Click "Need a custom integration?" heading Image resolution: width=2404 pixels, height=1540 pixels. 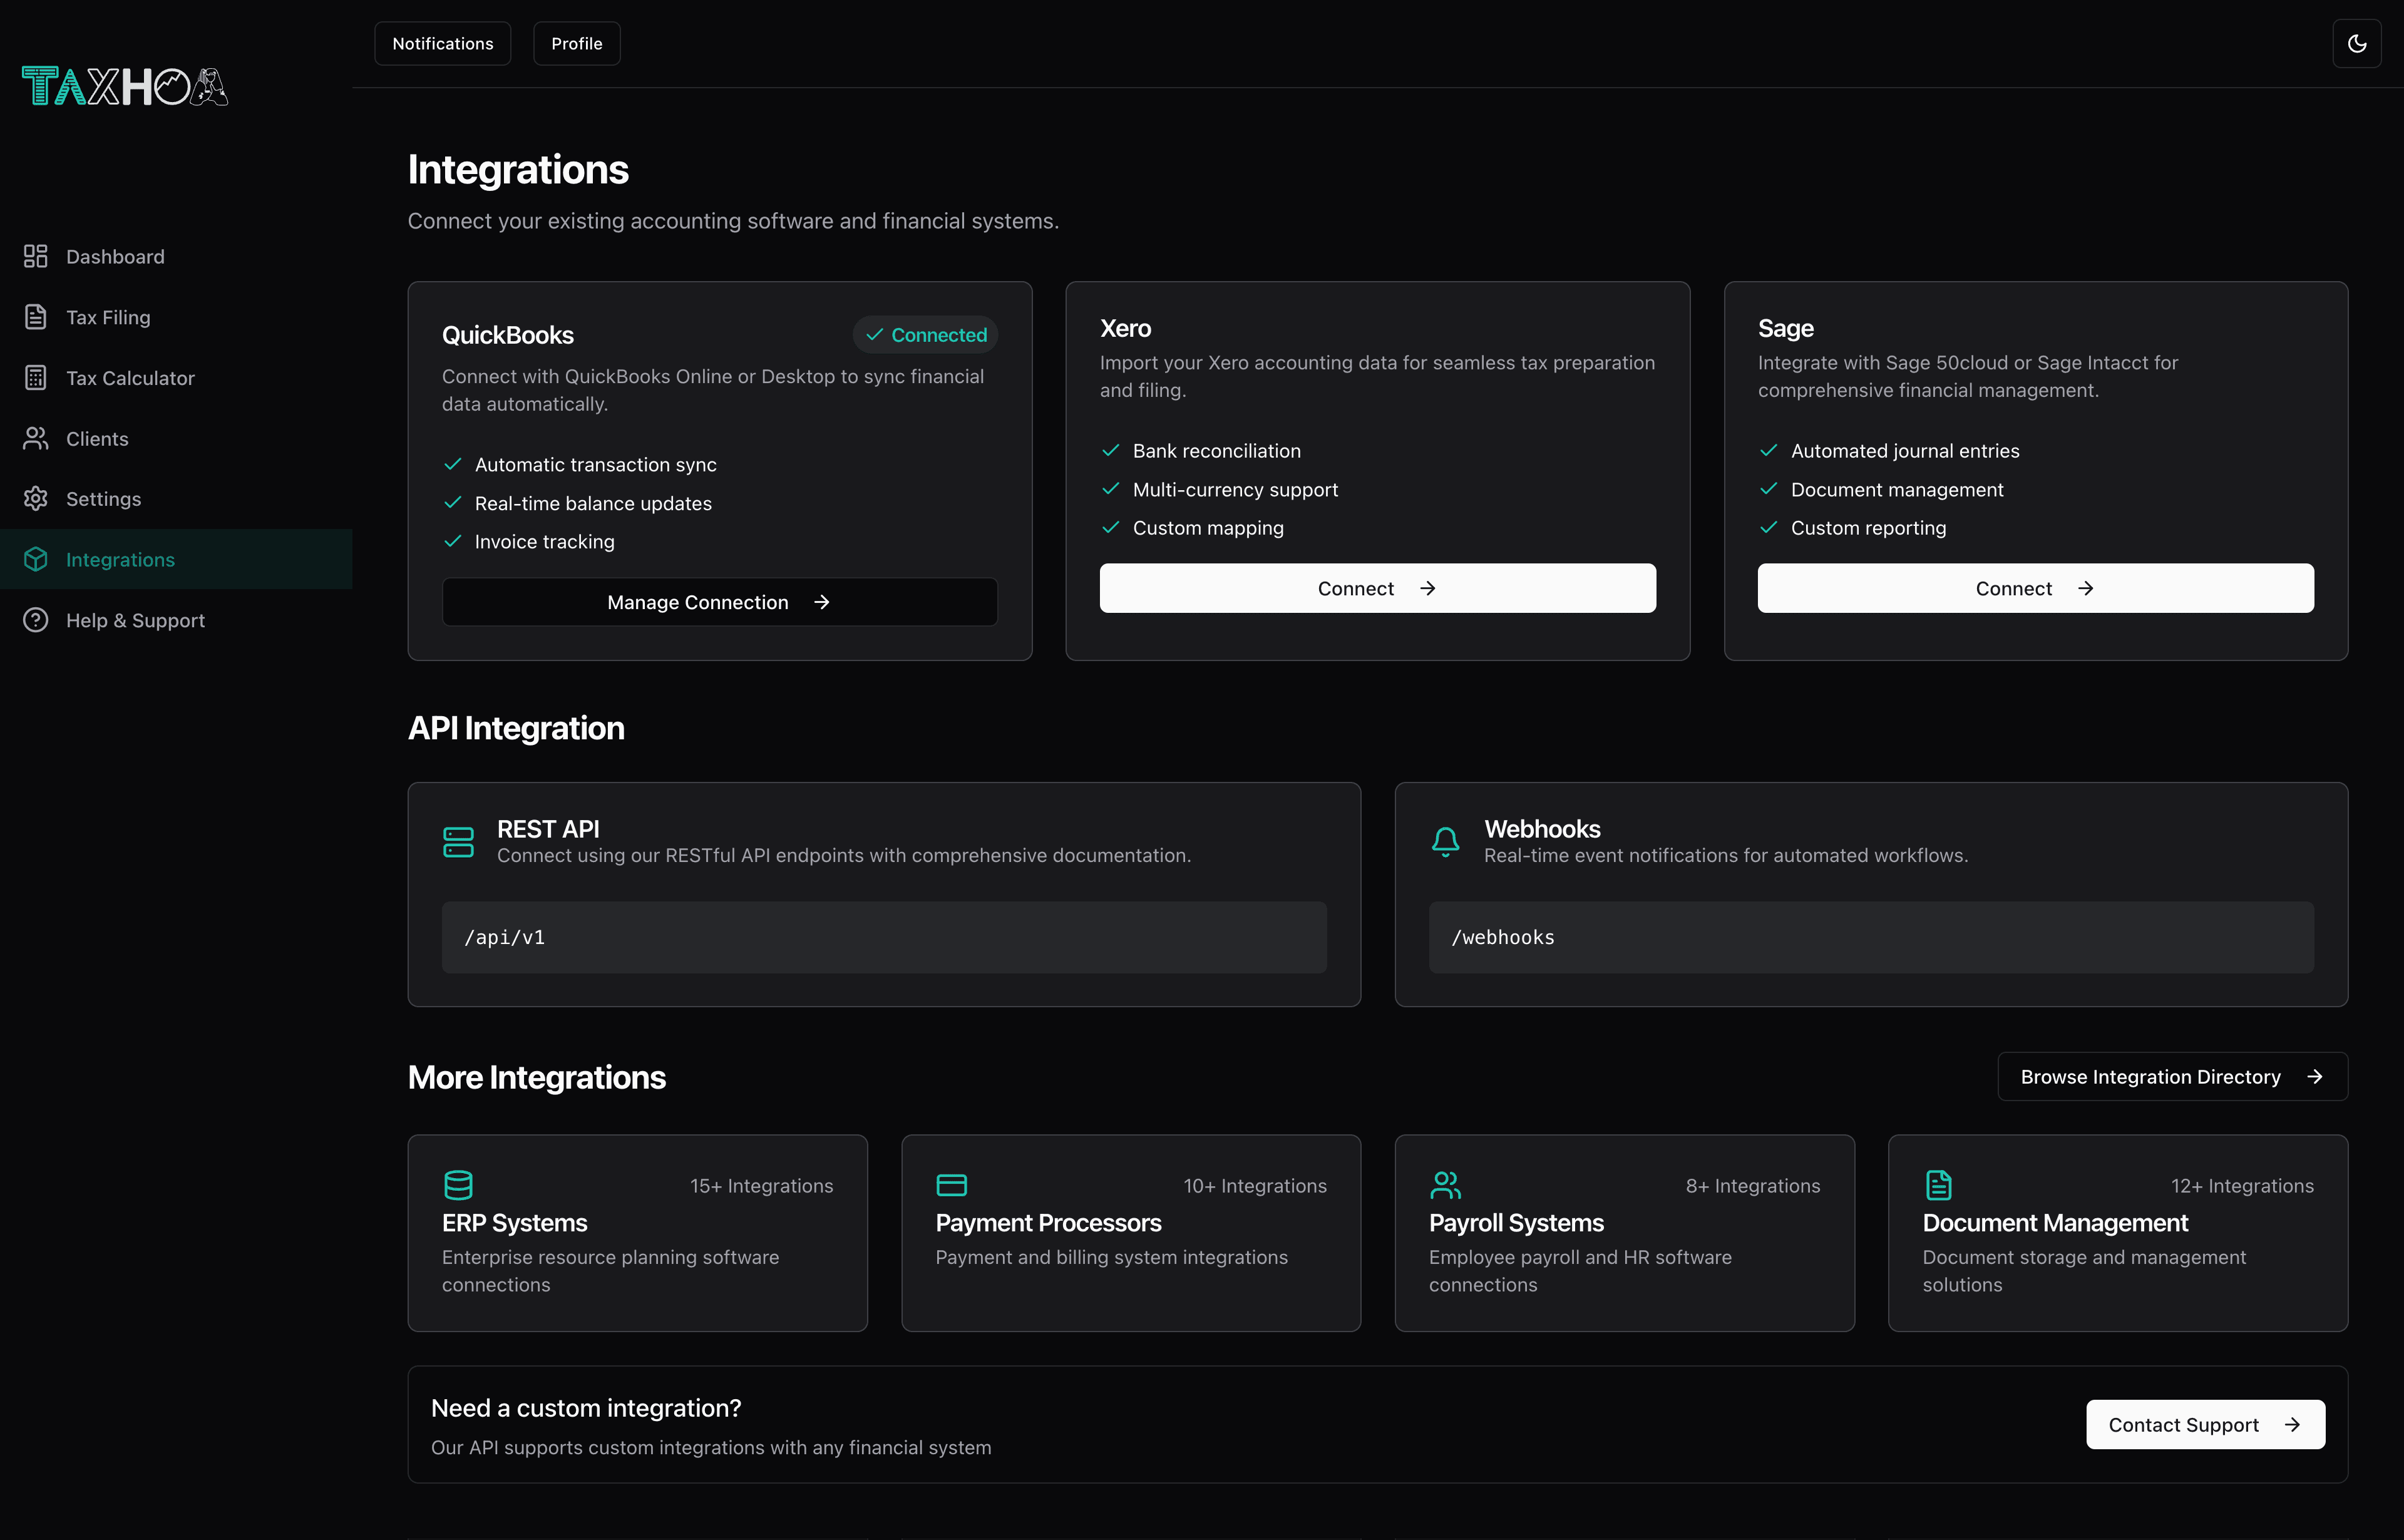[x=586, y=1407]
